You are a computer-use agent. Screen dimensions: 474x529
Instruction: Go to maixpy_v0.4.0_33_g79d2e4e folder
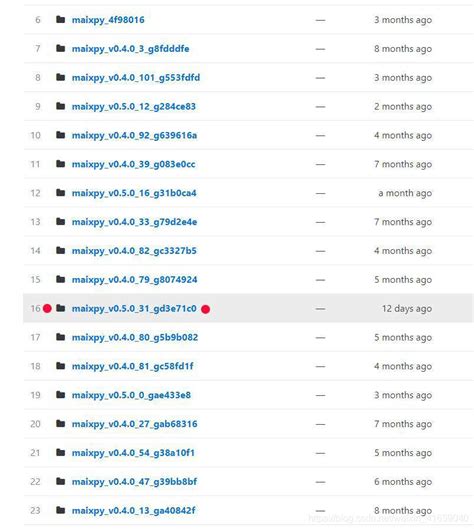[x=134, y=222]
